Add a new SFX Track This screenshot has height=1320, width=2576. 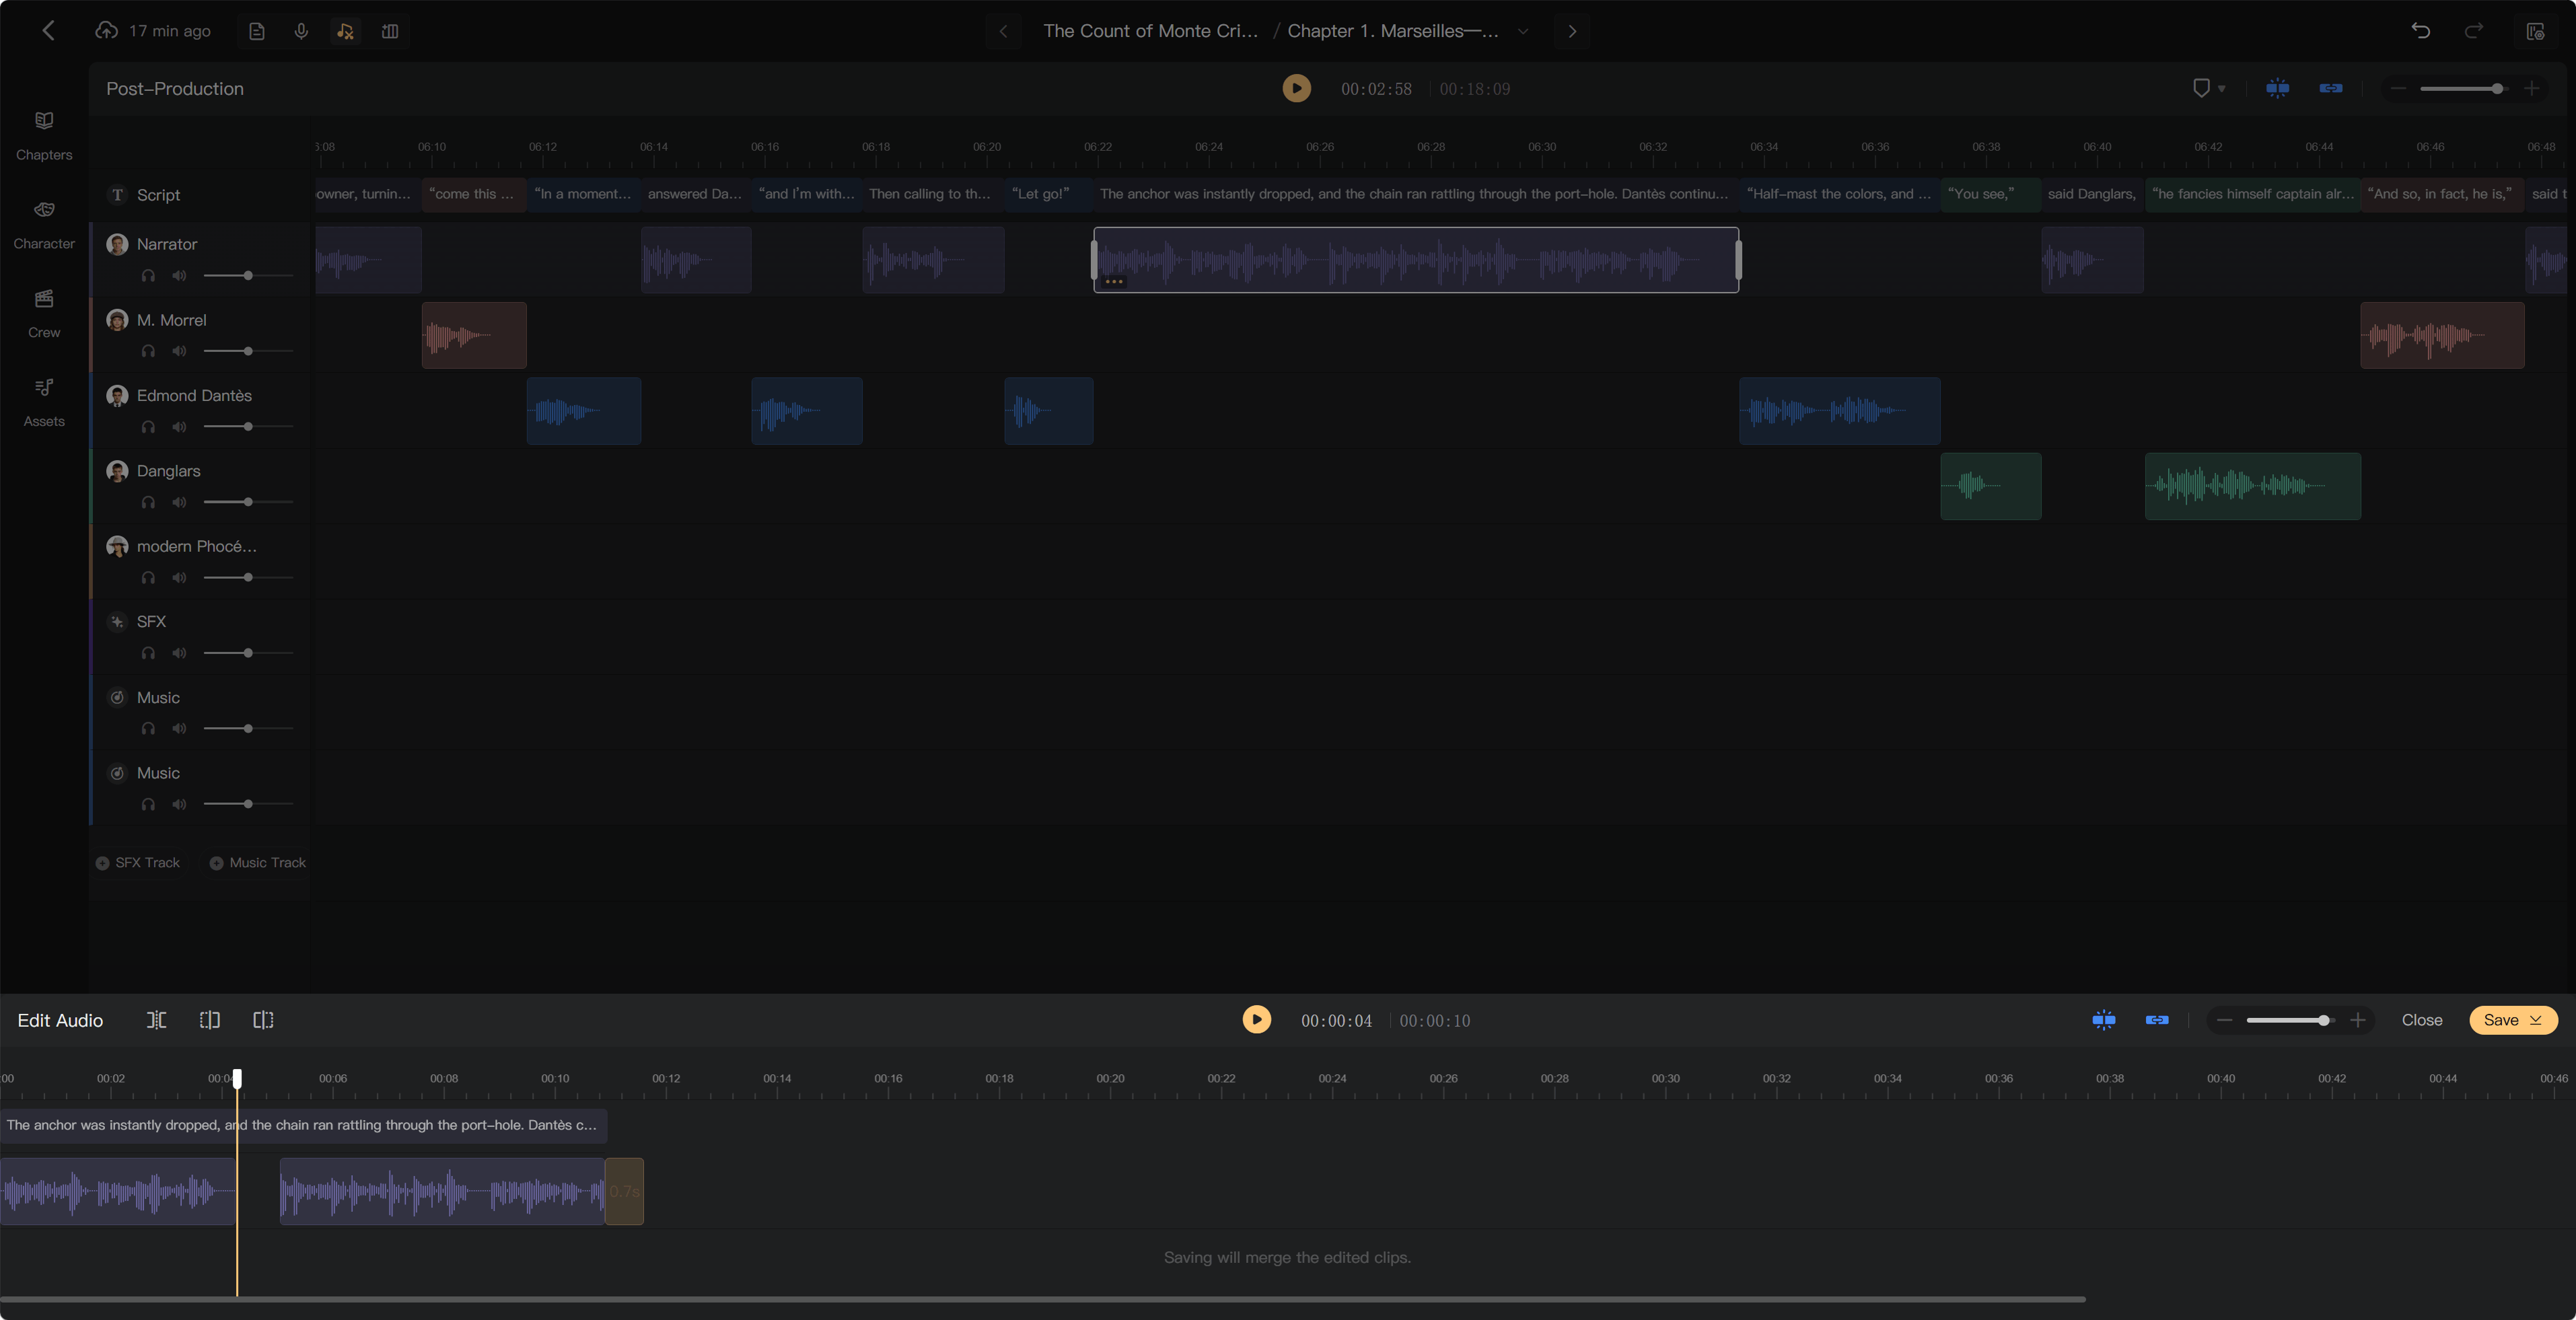(x=138, y=863)
